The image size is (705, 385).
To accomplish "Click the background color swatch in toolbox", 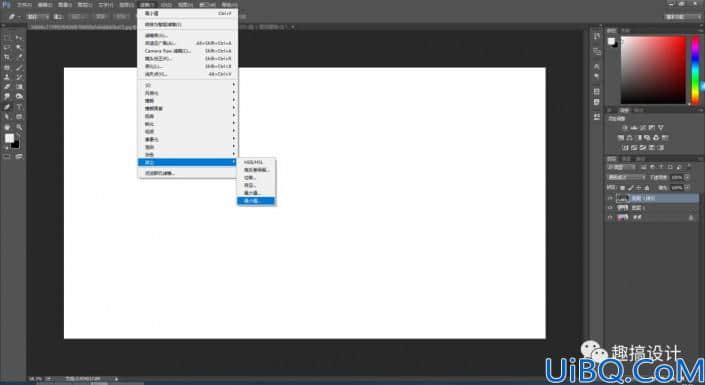I will click(x=16, y=144).
